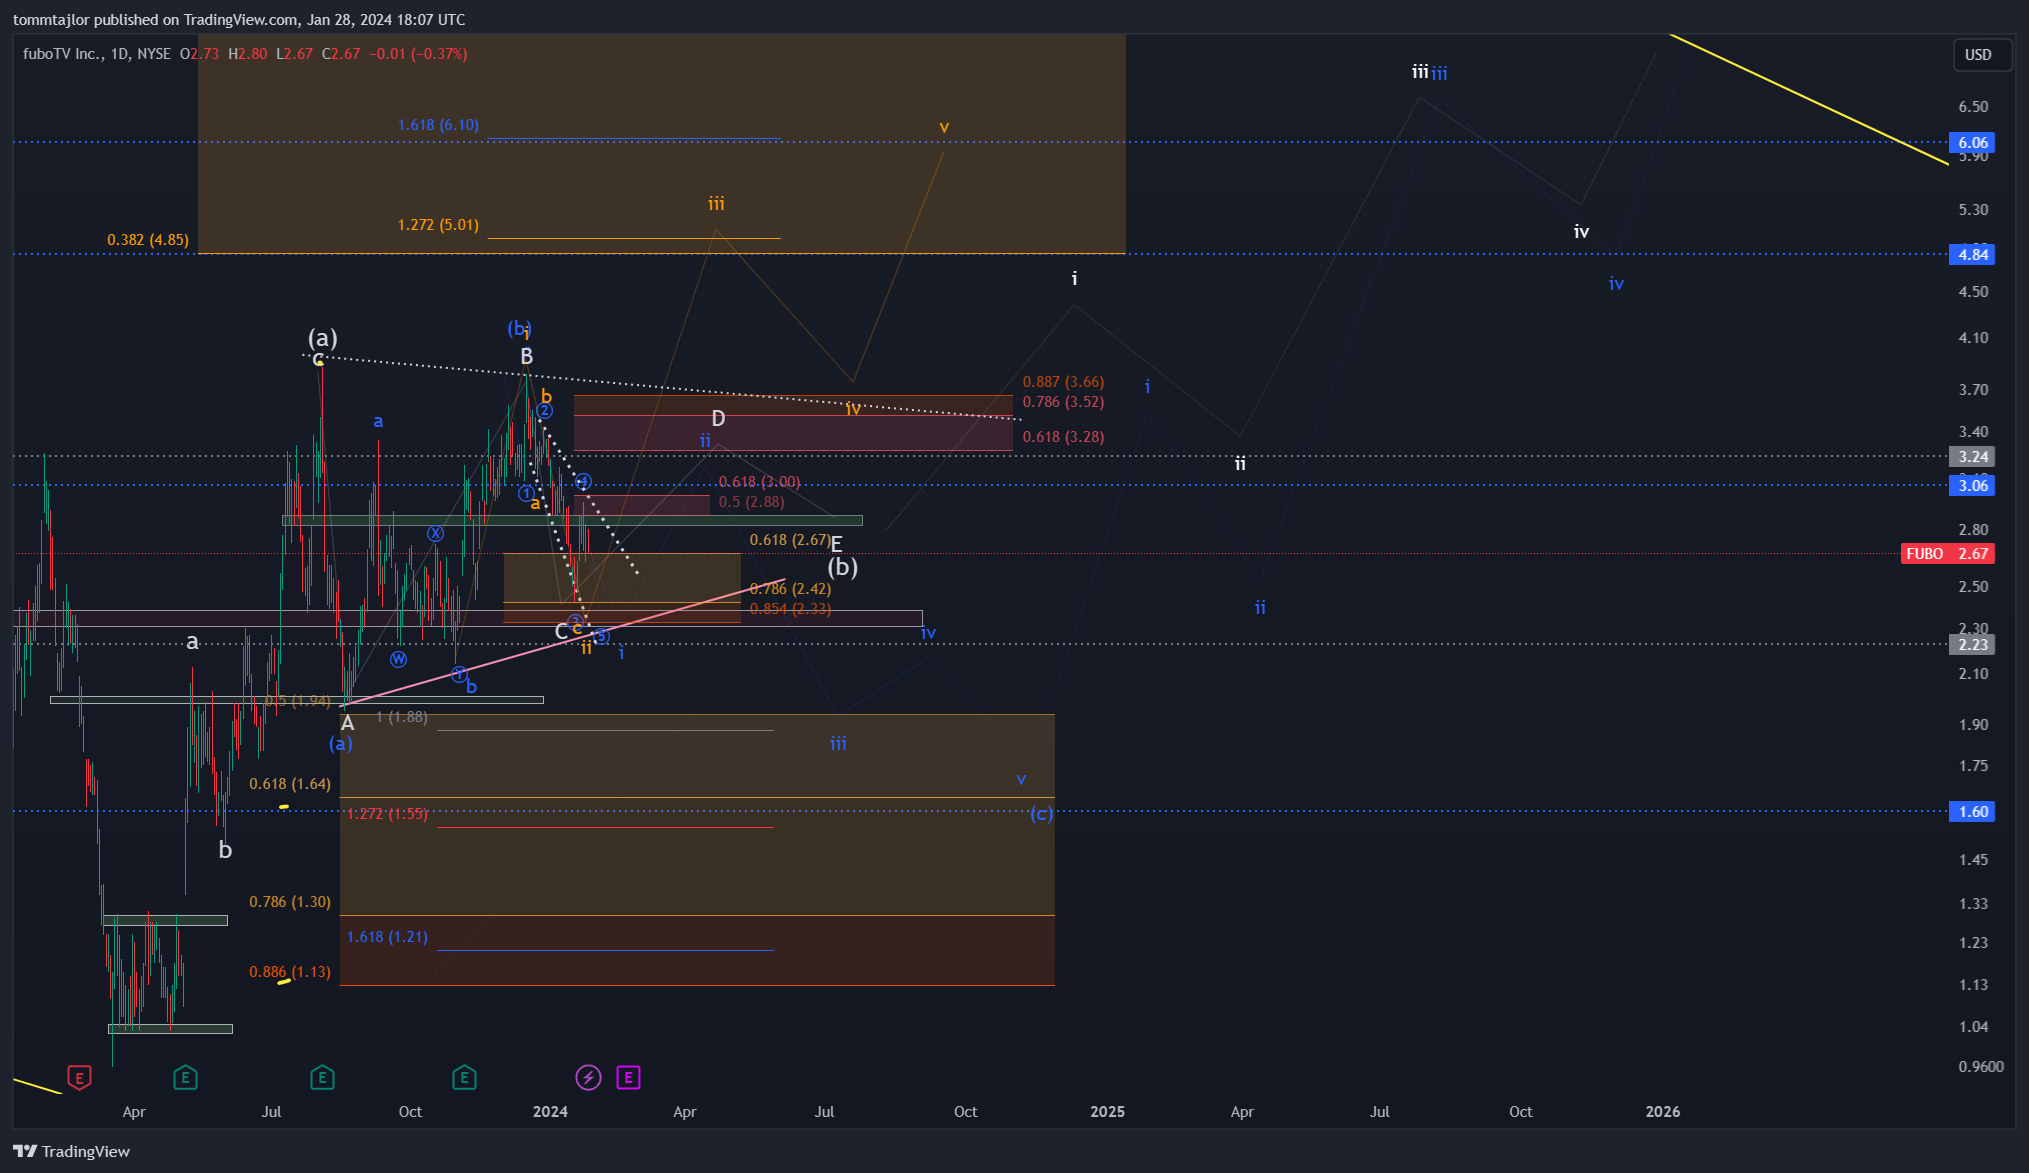Click the 0.887 (3.66) fib label
The image size is (2029, 1173).
click(x=1063, y=382)
